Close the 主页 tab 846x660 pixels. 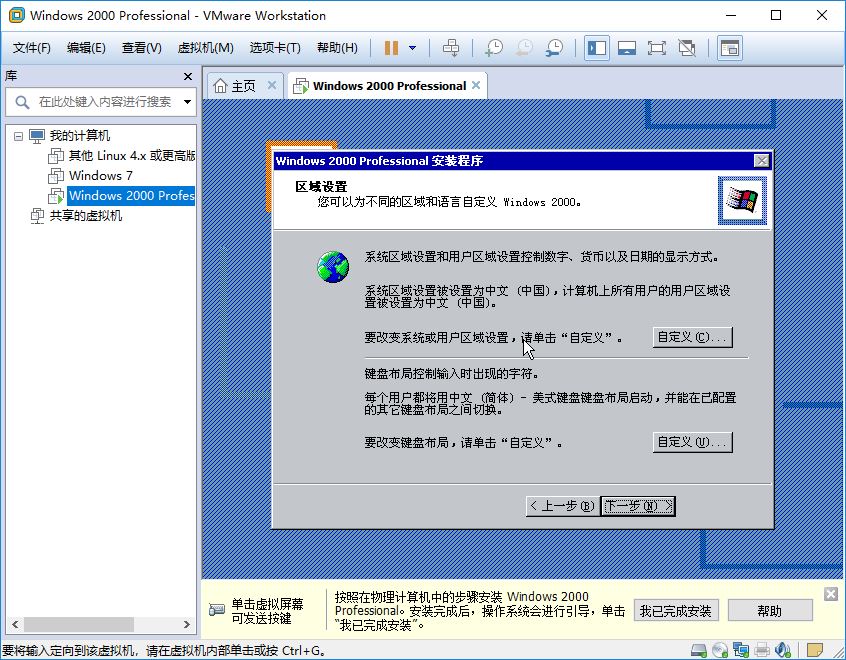(272, 85)
